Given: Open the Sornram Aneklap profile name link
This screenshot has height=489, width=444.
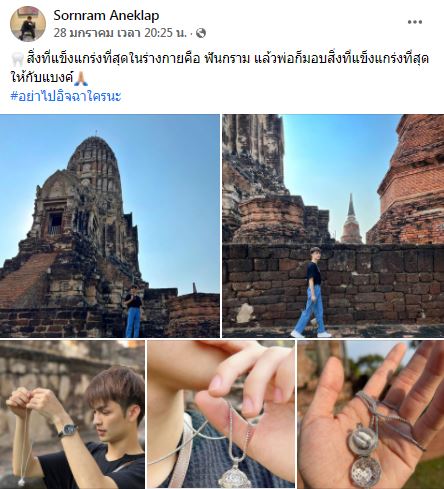Looking at the screenshot, I should 106,15.
